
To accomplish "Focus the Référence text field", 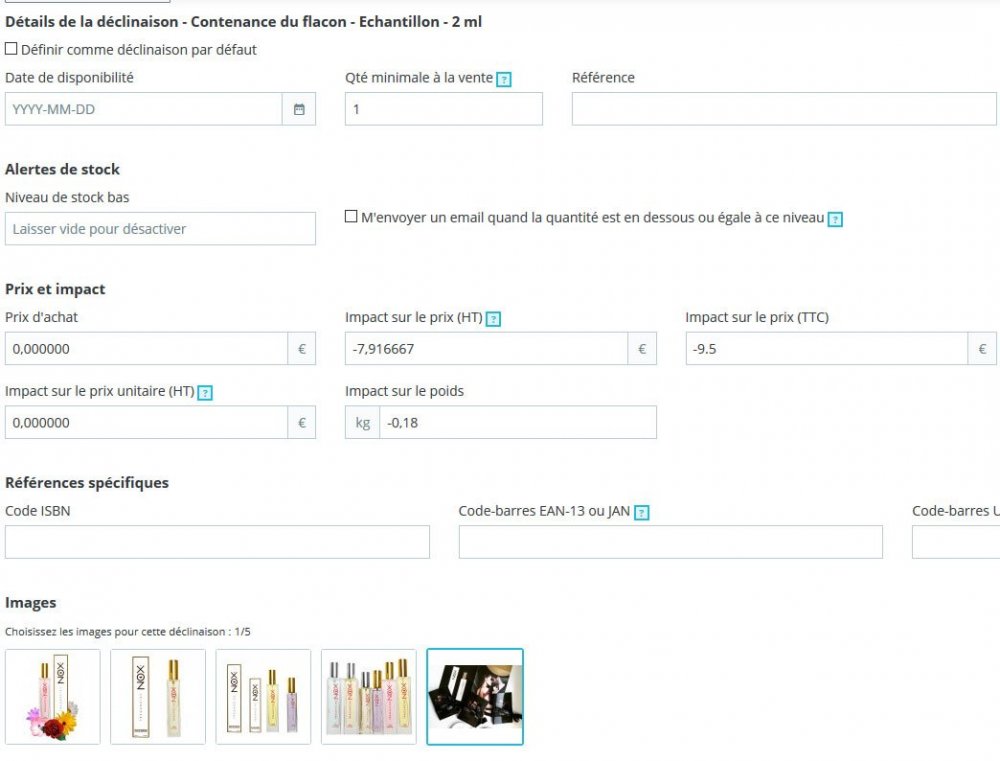I will (x=784, y=109).
